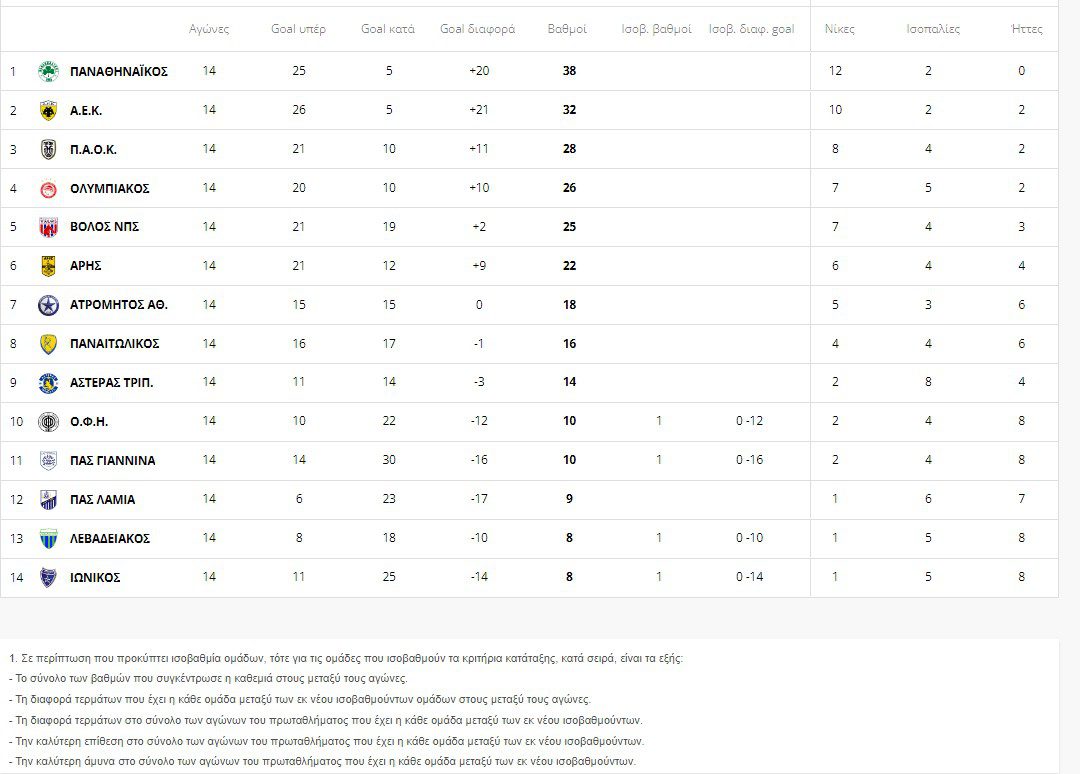Select the Goal διαφορά column header
1080x774 pixels.
[x=477, y=29]
